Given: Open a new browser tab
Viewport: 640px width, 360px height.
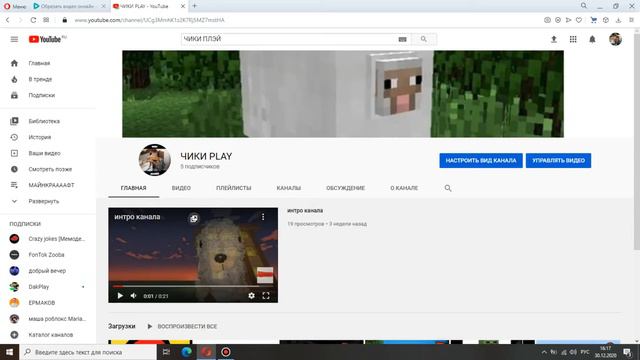Looking at the screenshot, I should pos(195,6).
